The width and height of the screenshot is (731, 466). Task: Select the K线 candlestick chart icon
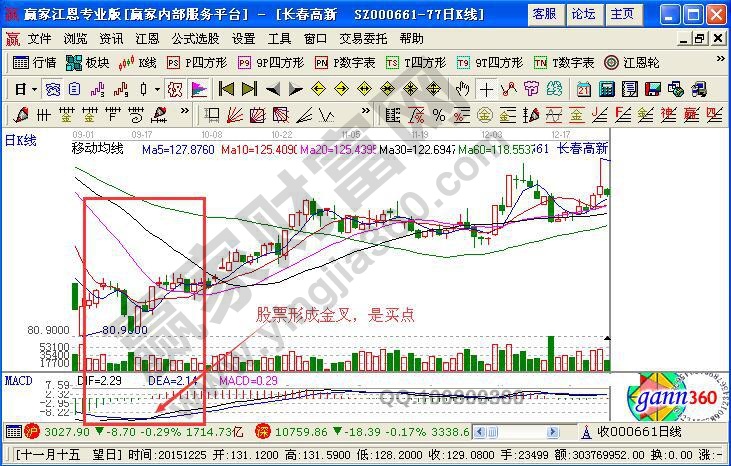tap(138, 62)
